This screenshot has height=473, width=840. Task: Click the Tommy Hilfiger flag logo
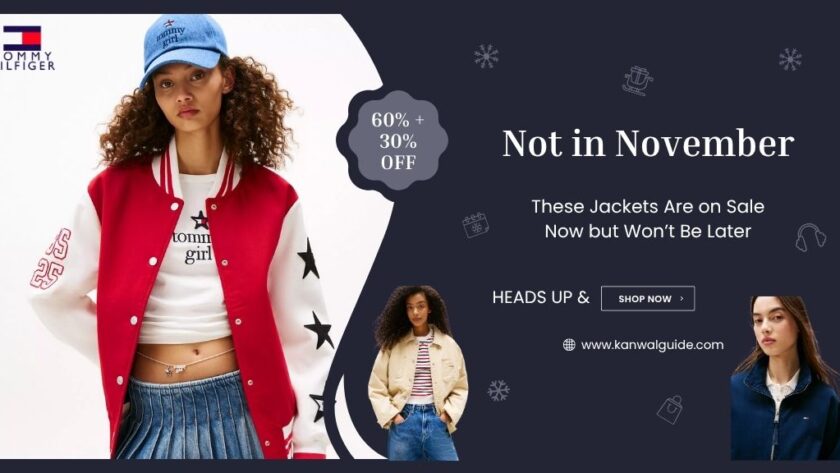click(22, 37)
